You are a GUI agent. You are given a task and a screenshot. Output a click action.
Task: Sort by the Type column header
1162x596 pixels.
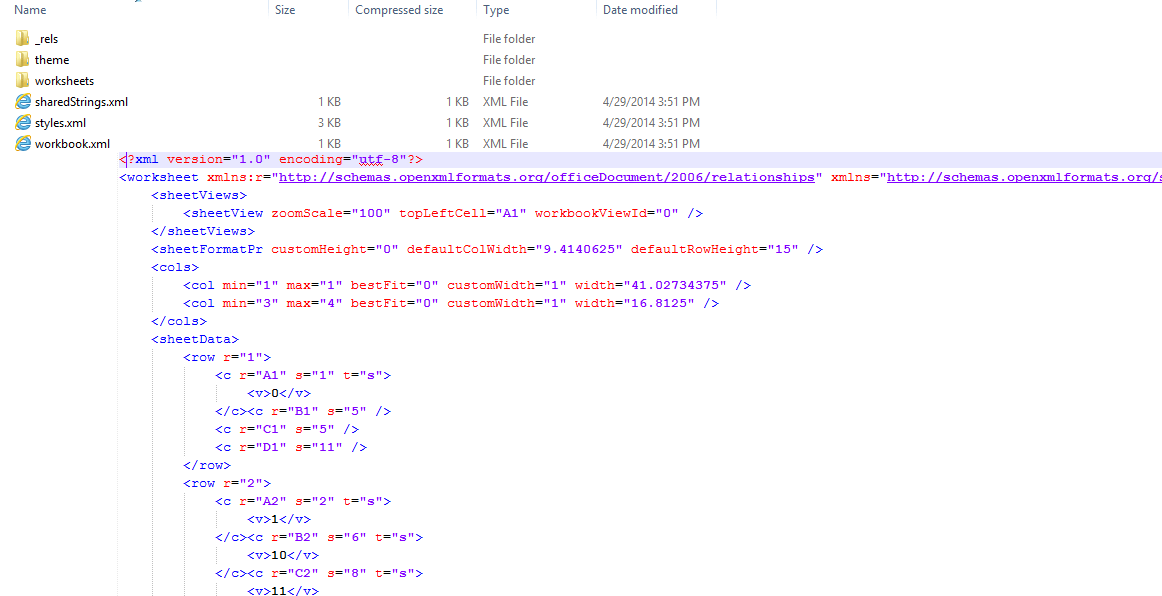point(496,10)
